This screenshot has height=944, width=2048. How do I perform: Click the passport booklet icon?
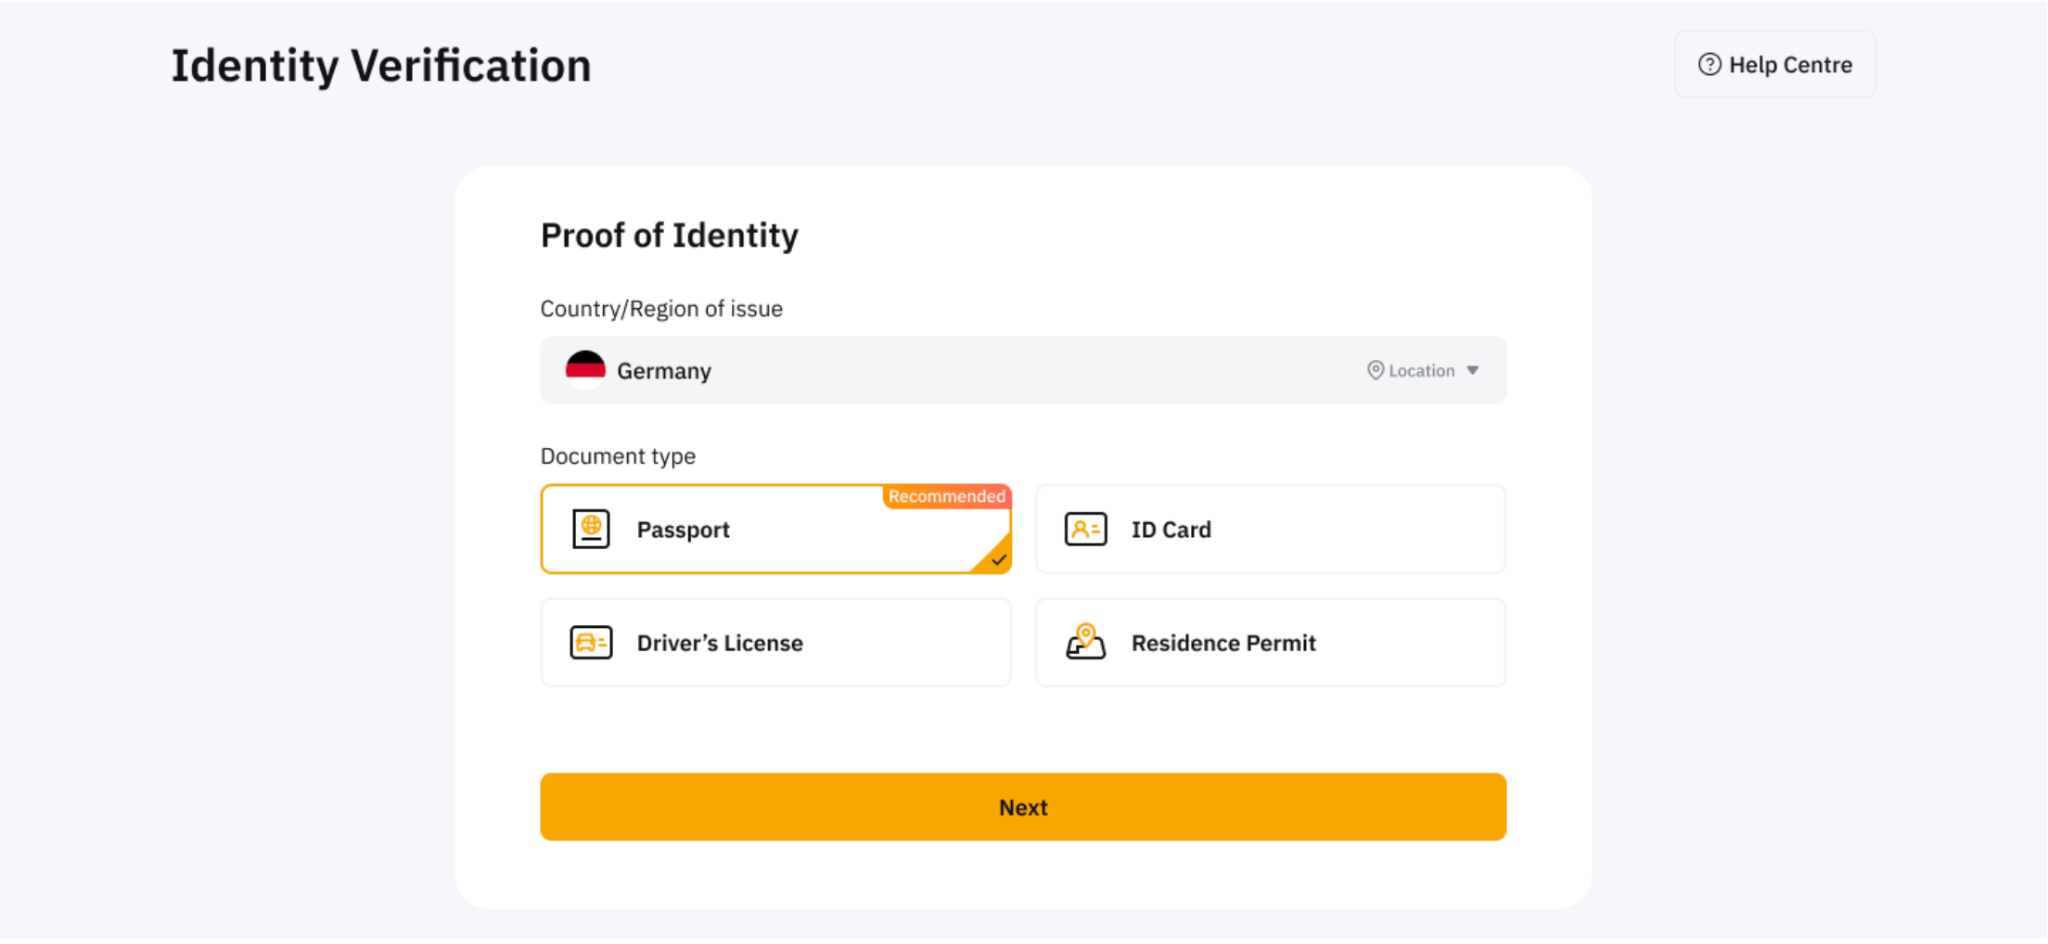(x=591, y=529)
